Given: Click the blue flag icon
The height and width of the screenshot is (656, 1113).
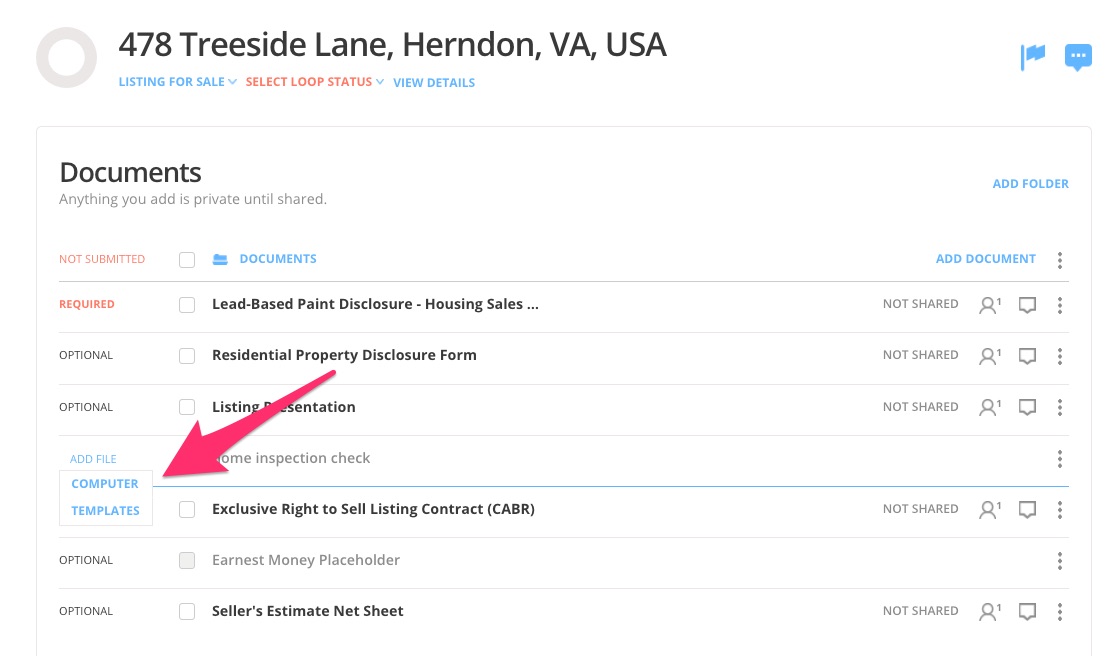Looking at the screenshot, I should click(x=1033, y=57).
